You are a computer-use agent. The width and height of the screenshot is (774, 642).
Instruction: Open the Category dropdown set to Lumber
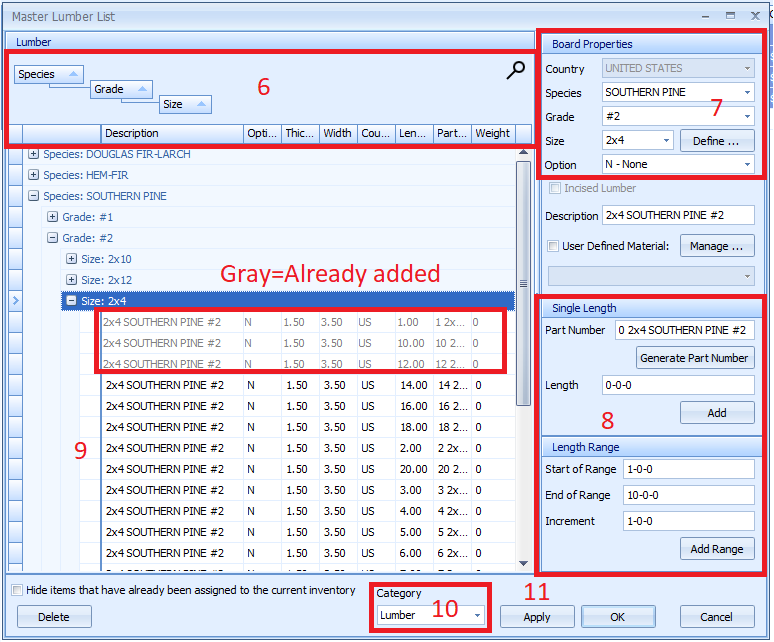tap(477, 616)
